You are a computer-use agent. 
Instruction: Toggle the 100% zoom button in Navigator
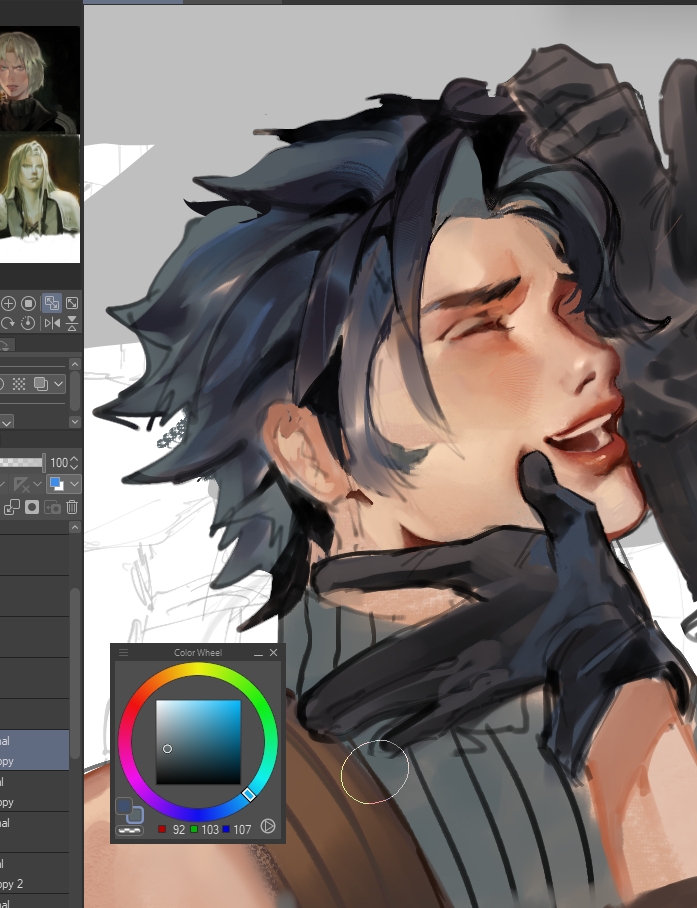(x=29, y=303)
